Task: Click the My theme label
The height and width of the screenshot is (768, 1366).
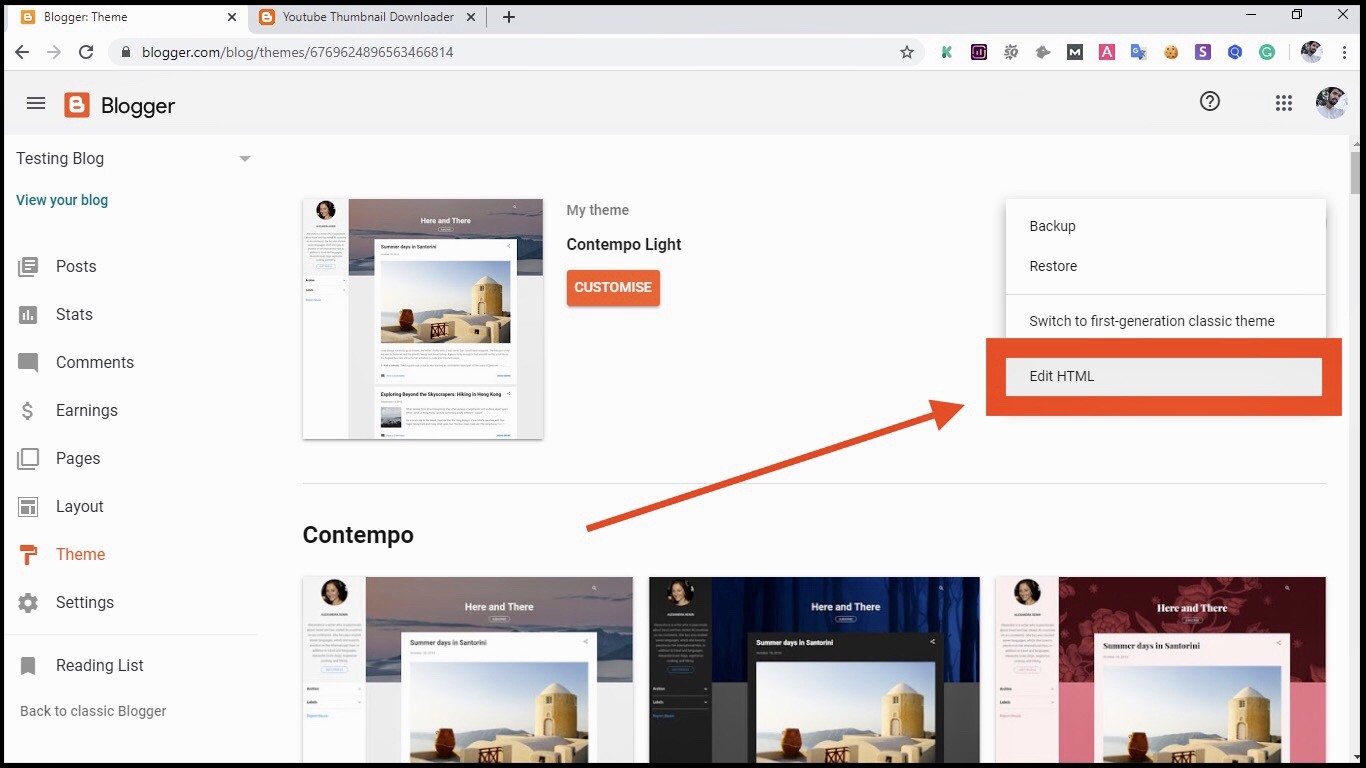Action: pos(598,210)
